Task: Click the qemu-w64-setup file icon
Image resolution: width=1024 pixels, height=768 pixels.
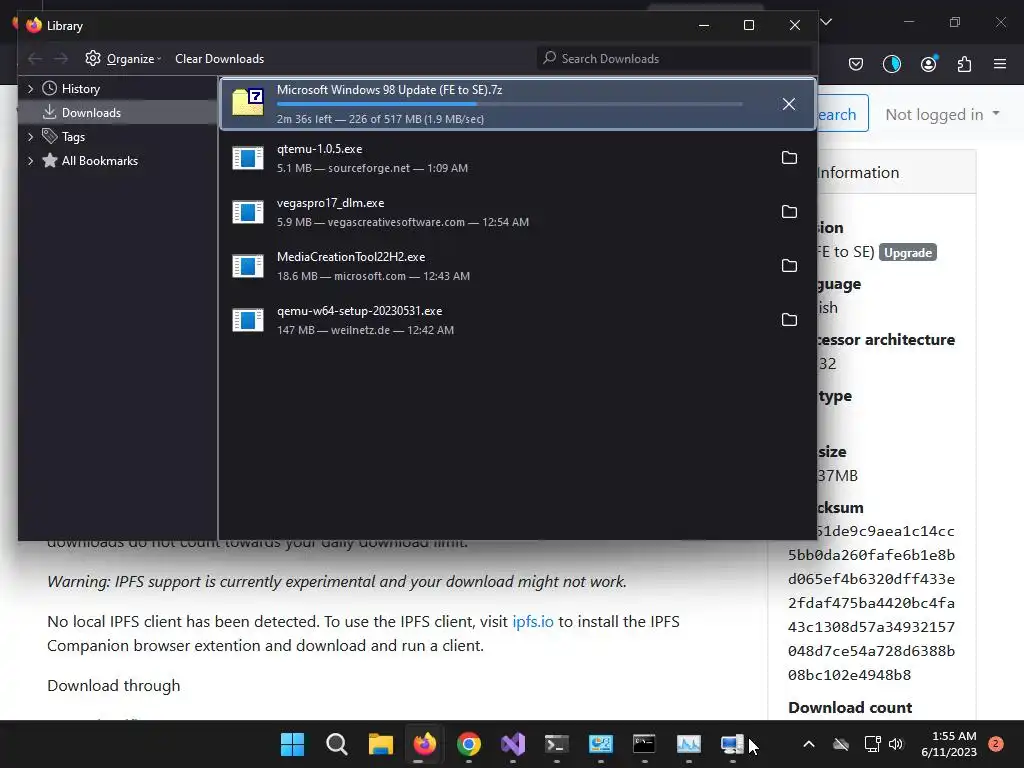Action: (x=248, y=321)
